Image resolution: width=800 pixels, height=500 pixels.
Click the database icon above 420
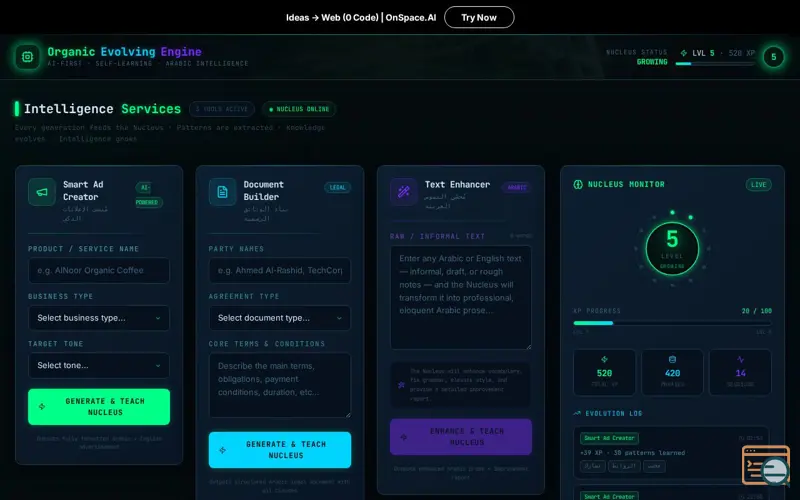[672, 359]
